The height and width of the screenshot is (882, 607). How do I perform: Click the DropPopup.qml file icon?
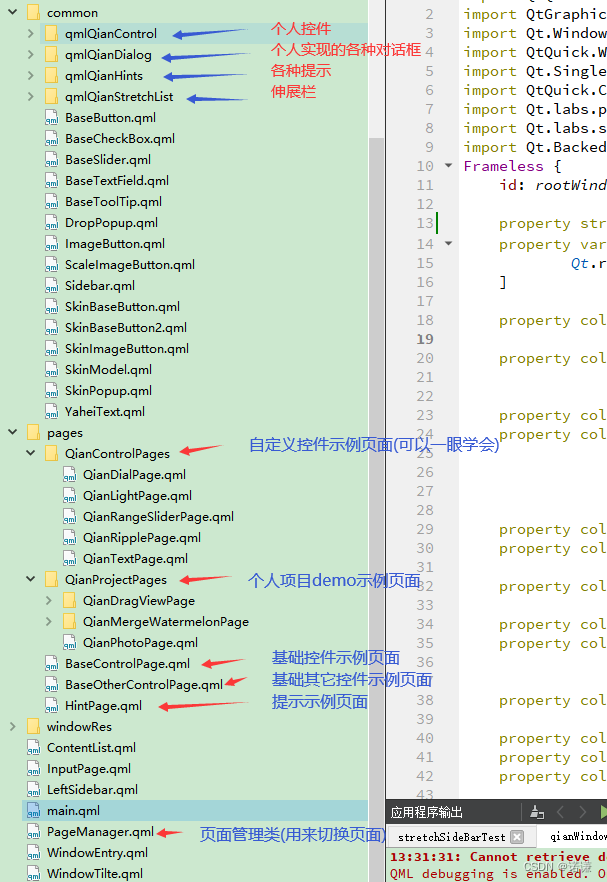pyautogui.click(x=52, y=223)
